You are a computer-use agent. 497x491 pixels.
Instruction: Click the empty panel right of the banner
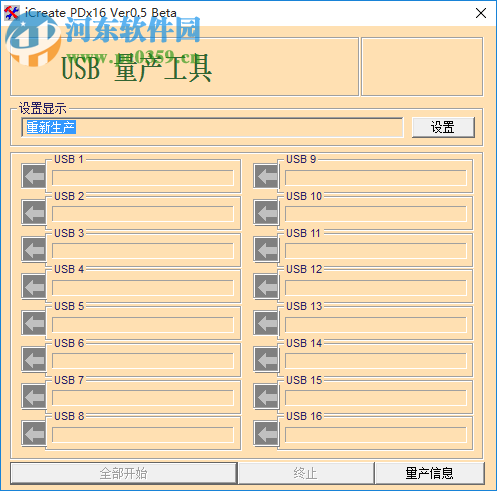point(422,67)
